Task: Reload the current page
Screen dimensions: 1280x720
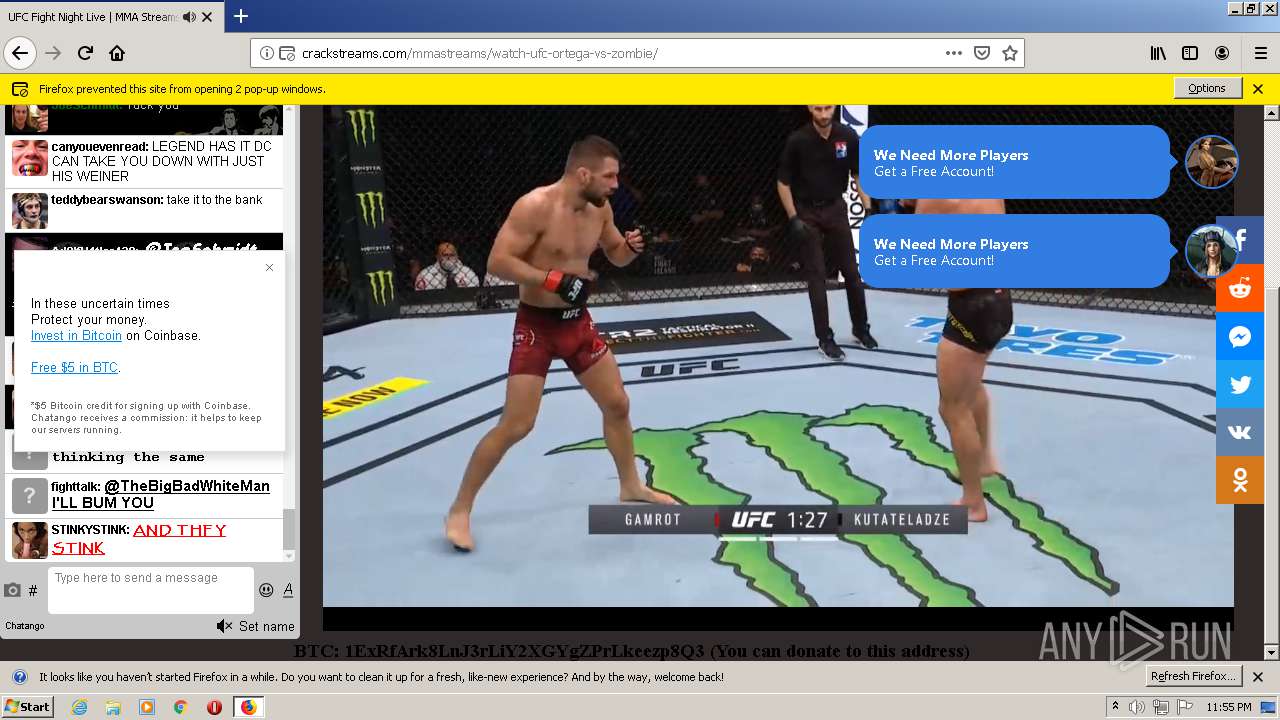Action: [85, 53]
